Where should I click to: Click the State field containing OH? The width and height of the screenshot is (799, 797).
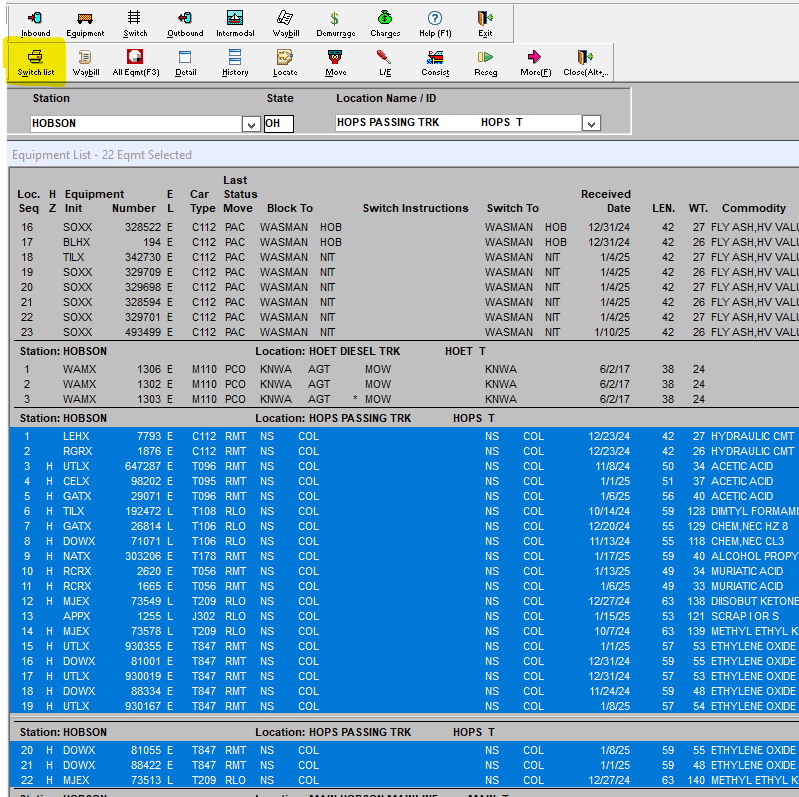coord(278,123)
